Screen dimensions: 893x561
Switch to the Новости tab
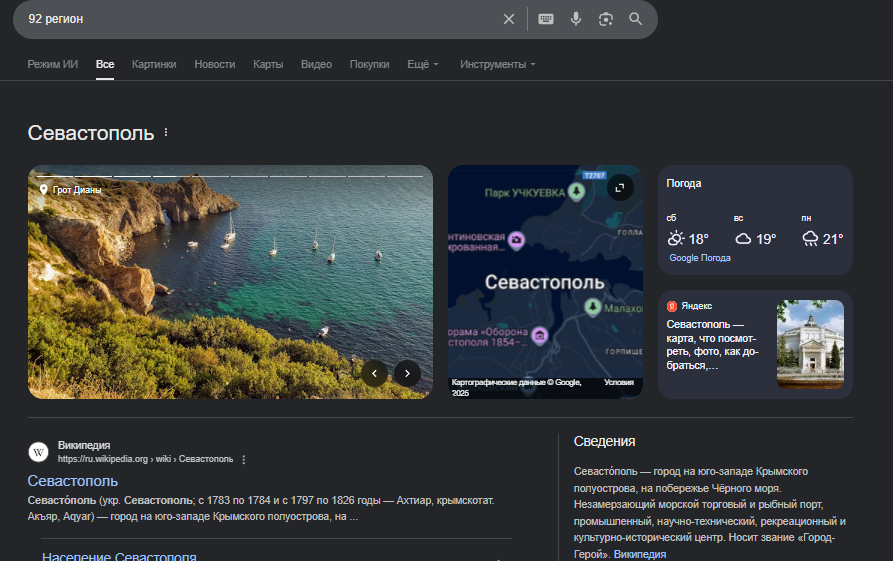coord(215,64)
